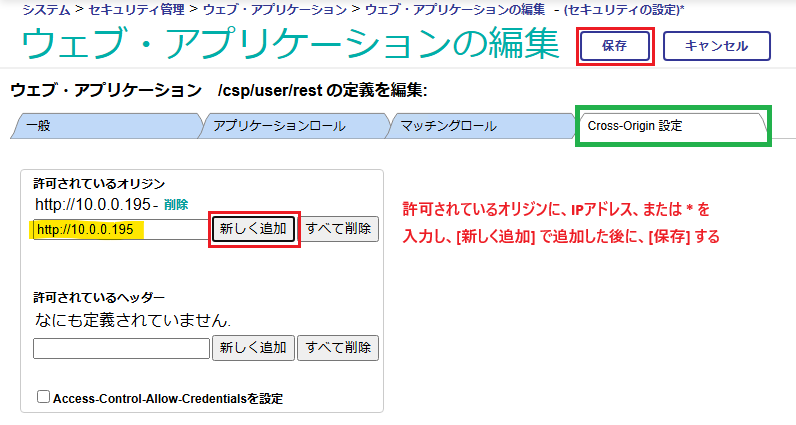796x425 pixels.
Task: Focus the allowed origin input field
Action: click(x=120, y=229)
